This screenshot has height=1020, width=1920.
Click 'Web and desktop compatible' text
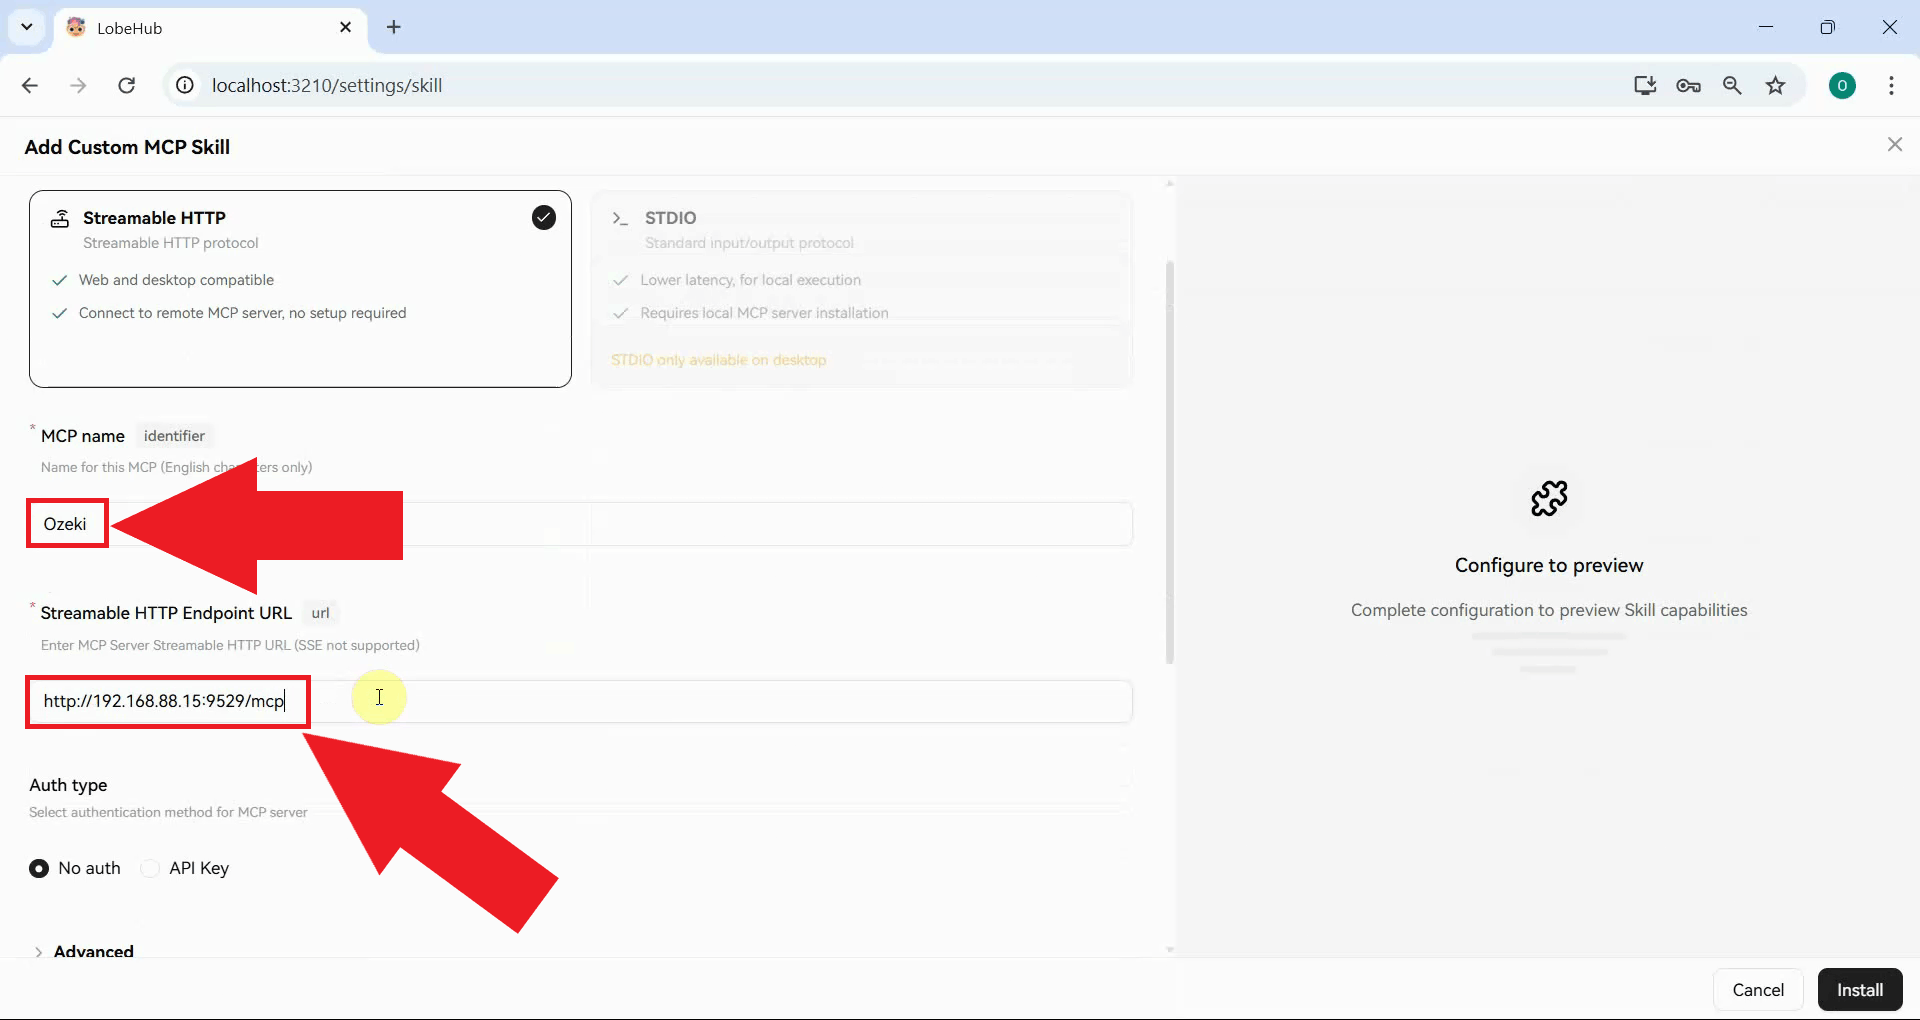point(176,280)
